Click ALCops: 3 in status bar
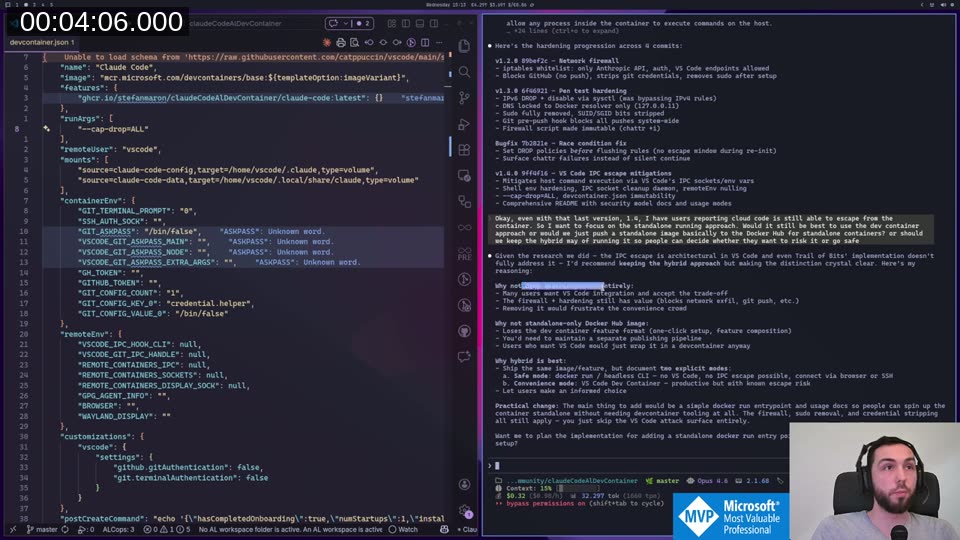 pos(118,530)
